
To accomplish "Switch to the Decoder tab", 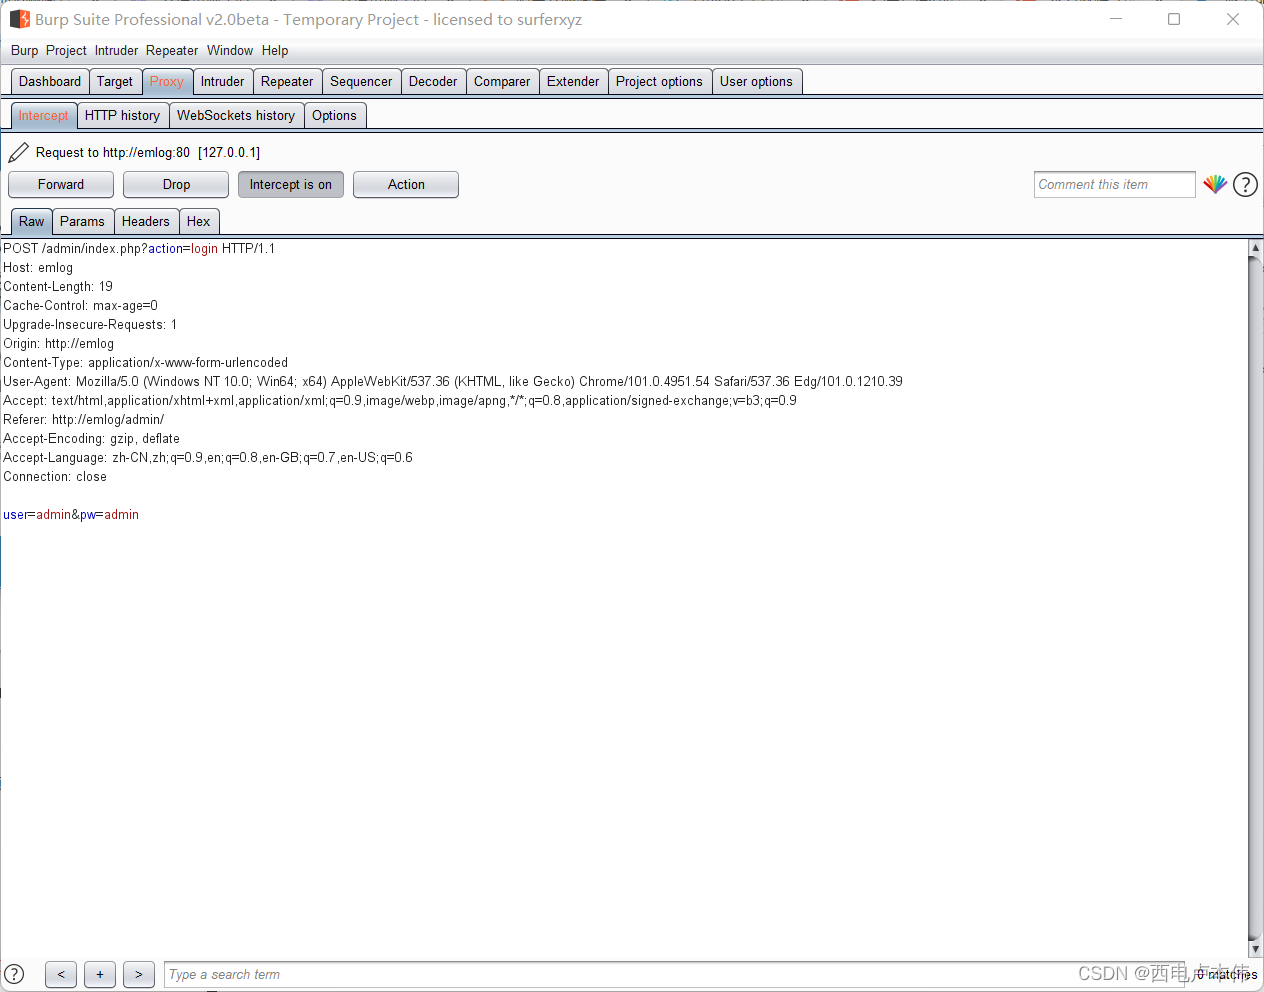I will click(433, 82).
